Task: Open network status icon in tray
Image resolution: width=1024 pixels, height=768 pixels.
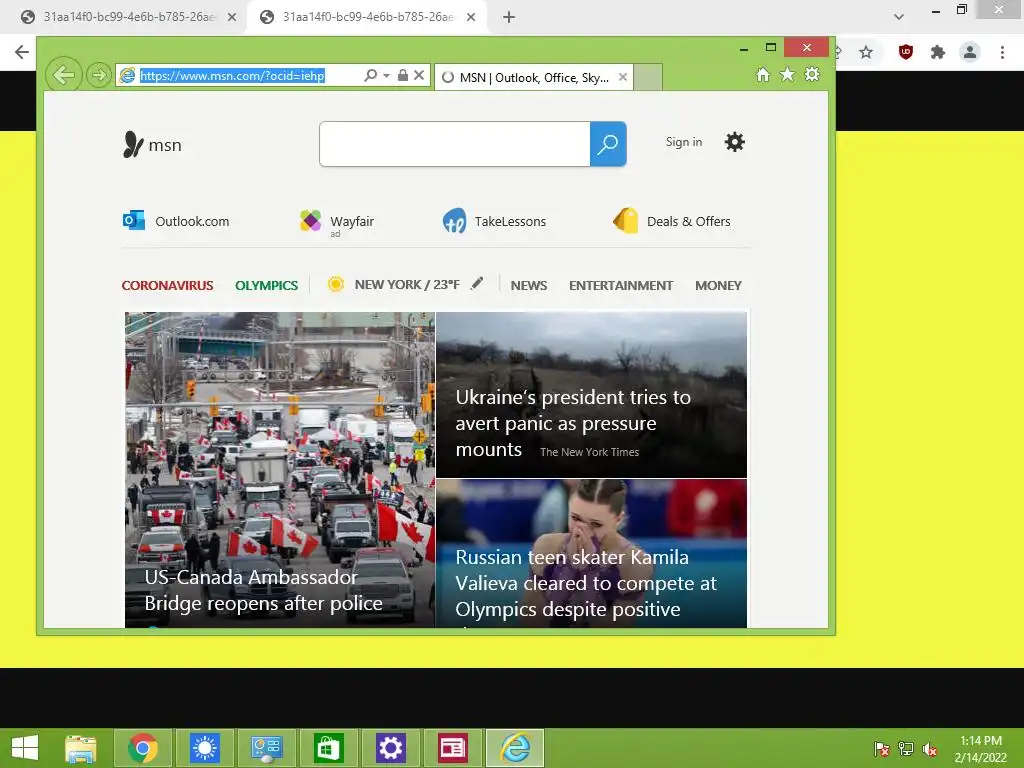Action: coord(906,749)
